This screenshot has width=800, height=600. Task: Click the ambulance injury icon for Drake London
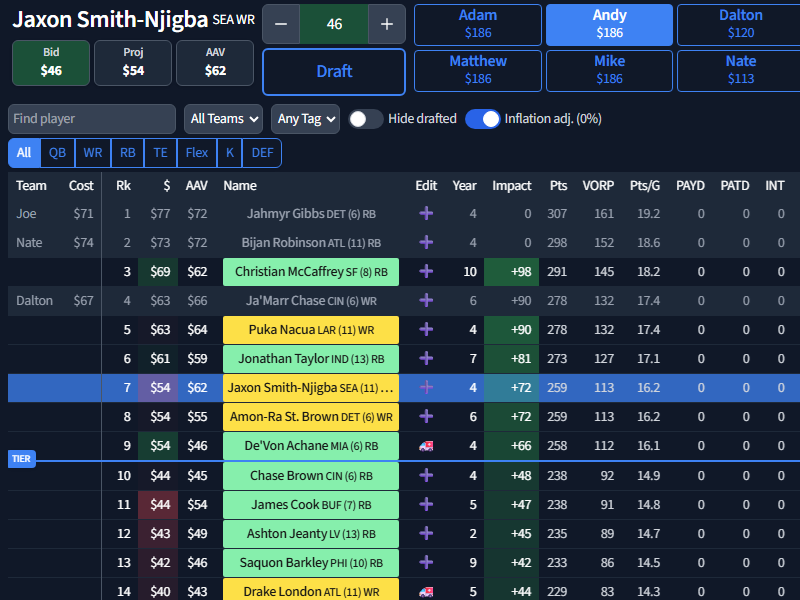tap(426, 592)
